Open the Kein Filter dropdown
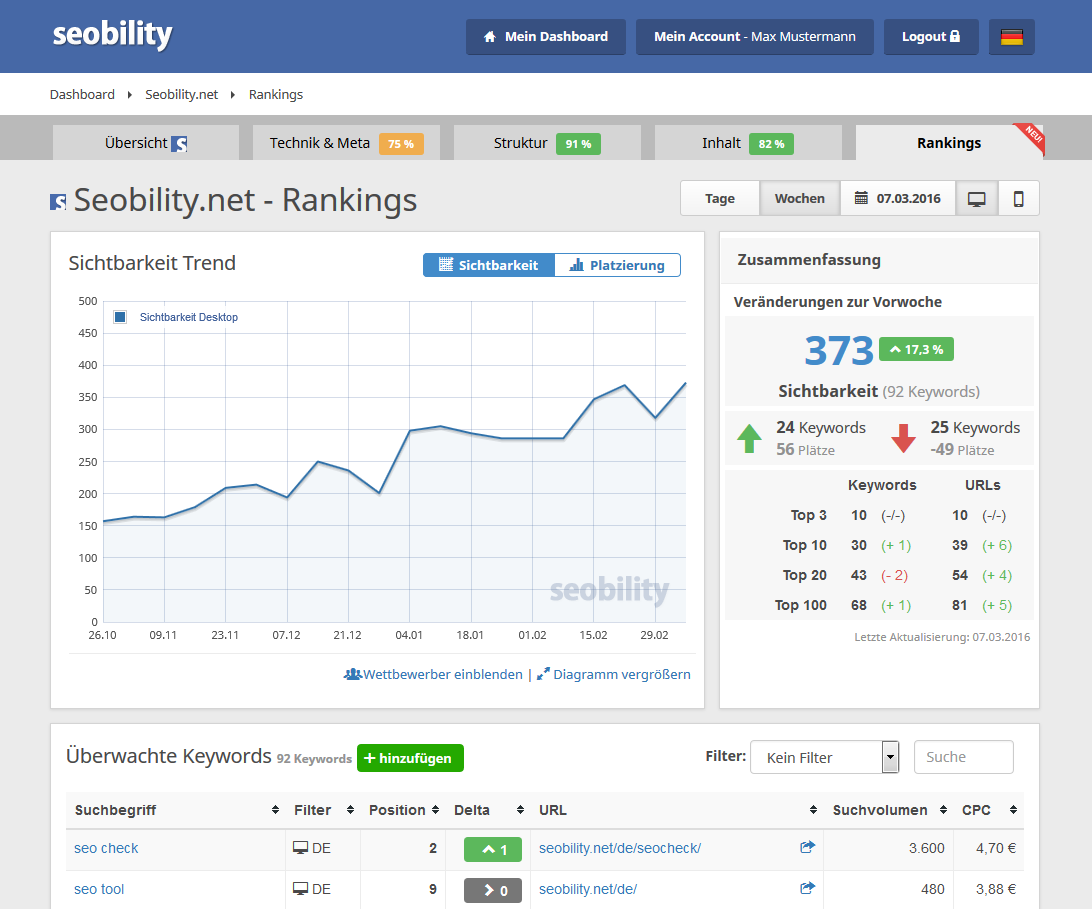The height and width of the screenshot is (909, 1092). [x=824, y=757]
